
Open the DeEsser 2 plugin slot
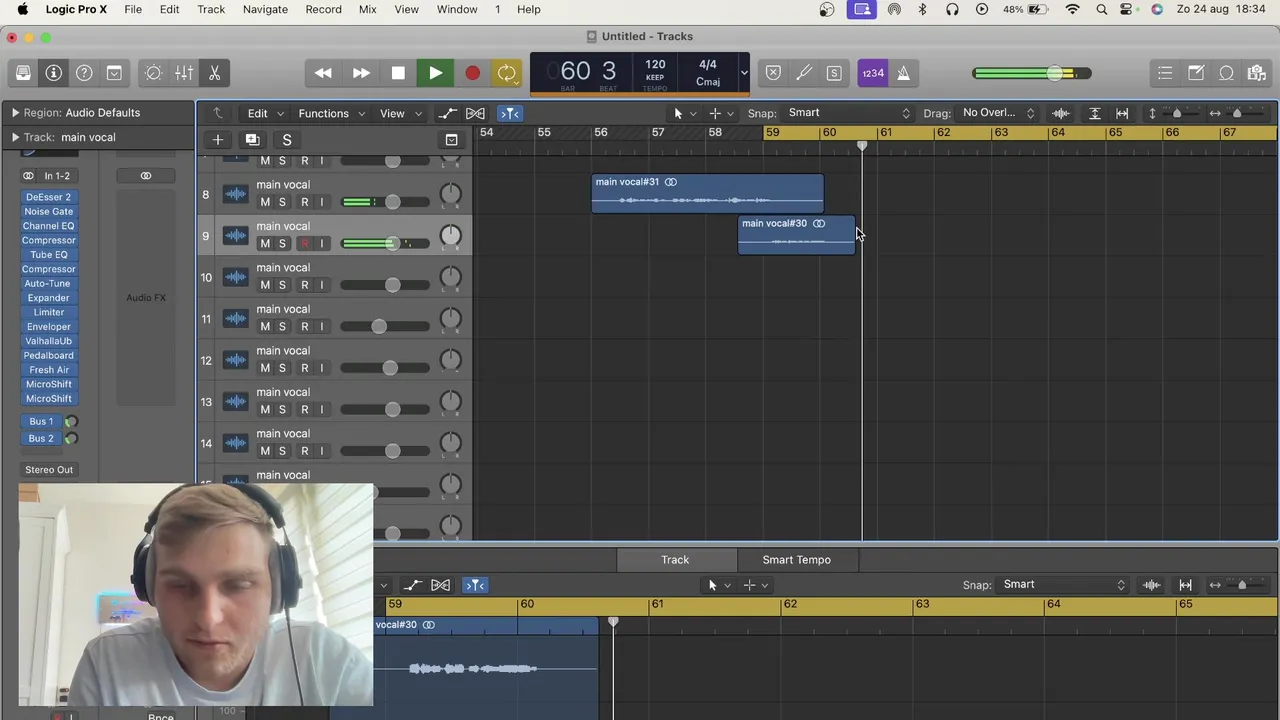tap(48, 197)
